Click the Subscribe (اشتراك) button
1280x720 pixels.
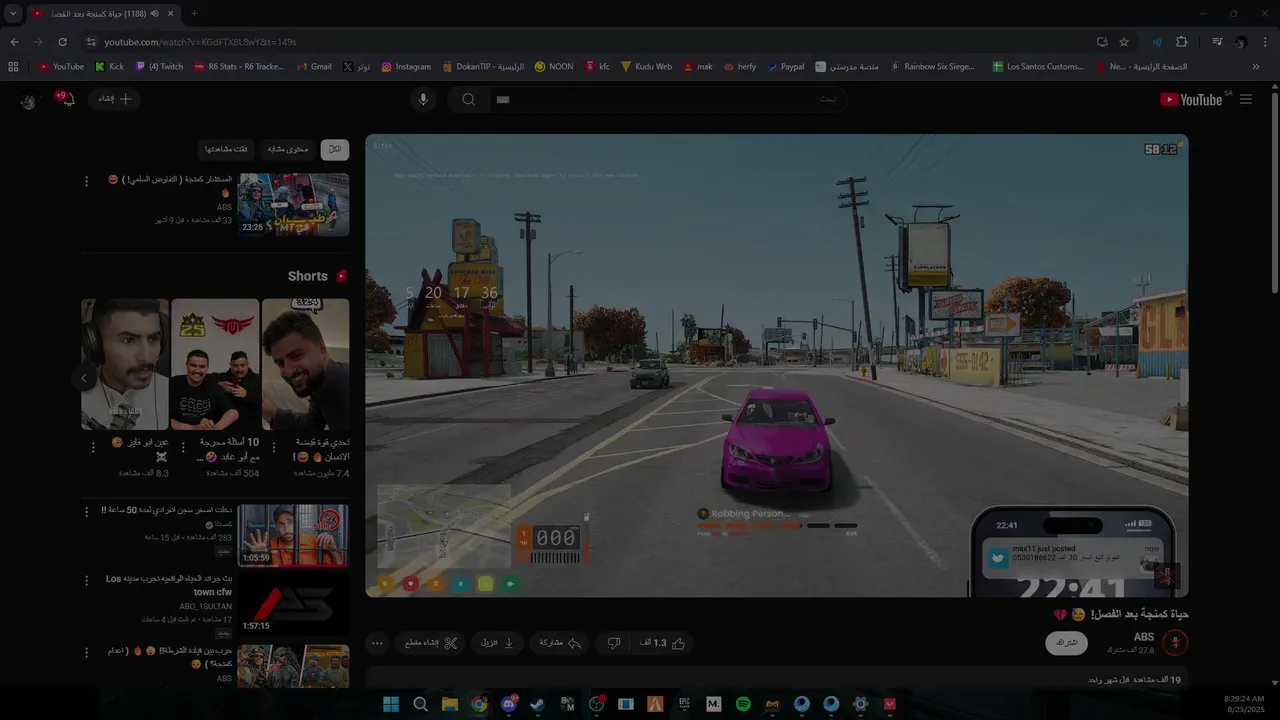click(x=1067, y=643)
